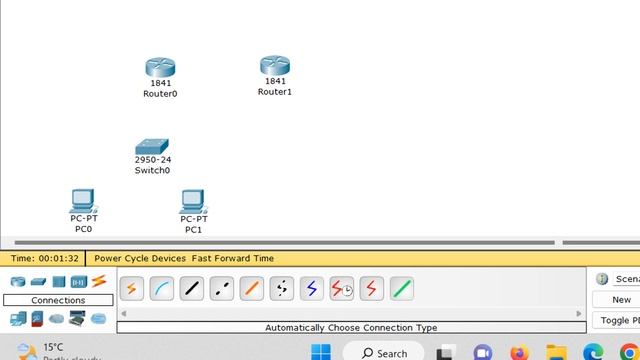Image resolution: width=640 pixels, height=360 pixels.
Task: Pick the Coaxial cable (blue zigzag)
Action: pos(311,289)
